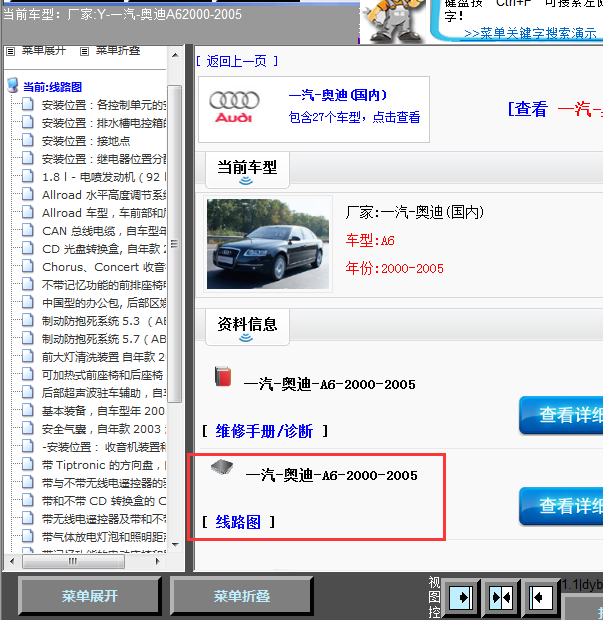
Task: Open the 一汽-奥迪(国内) brand link
Action: [x=338, y=95]
